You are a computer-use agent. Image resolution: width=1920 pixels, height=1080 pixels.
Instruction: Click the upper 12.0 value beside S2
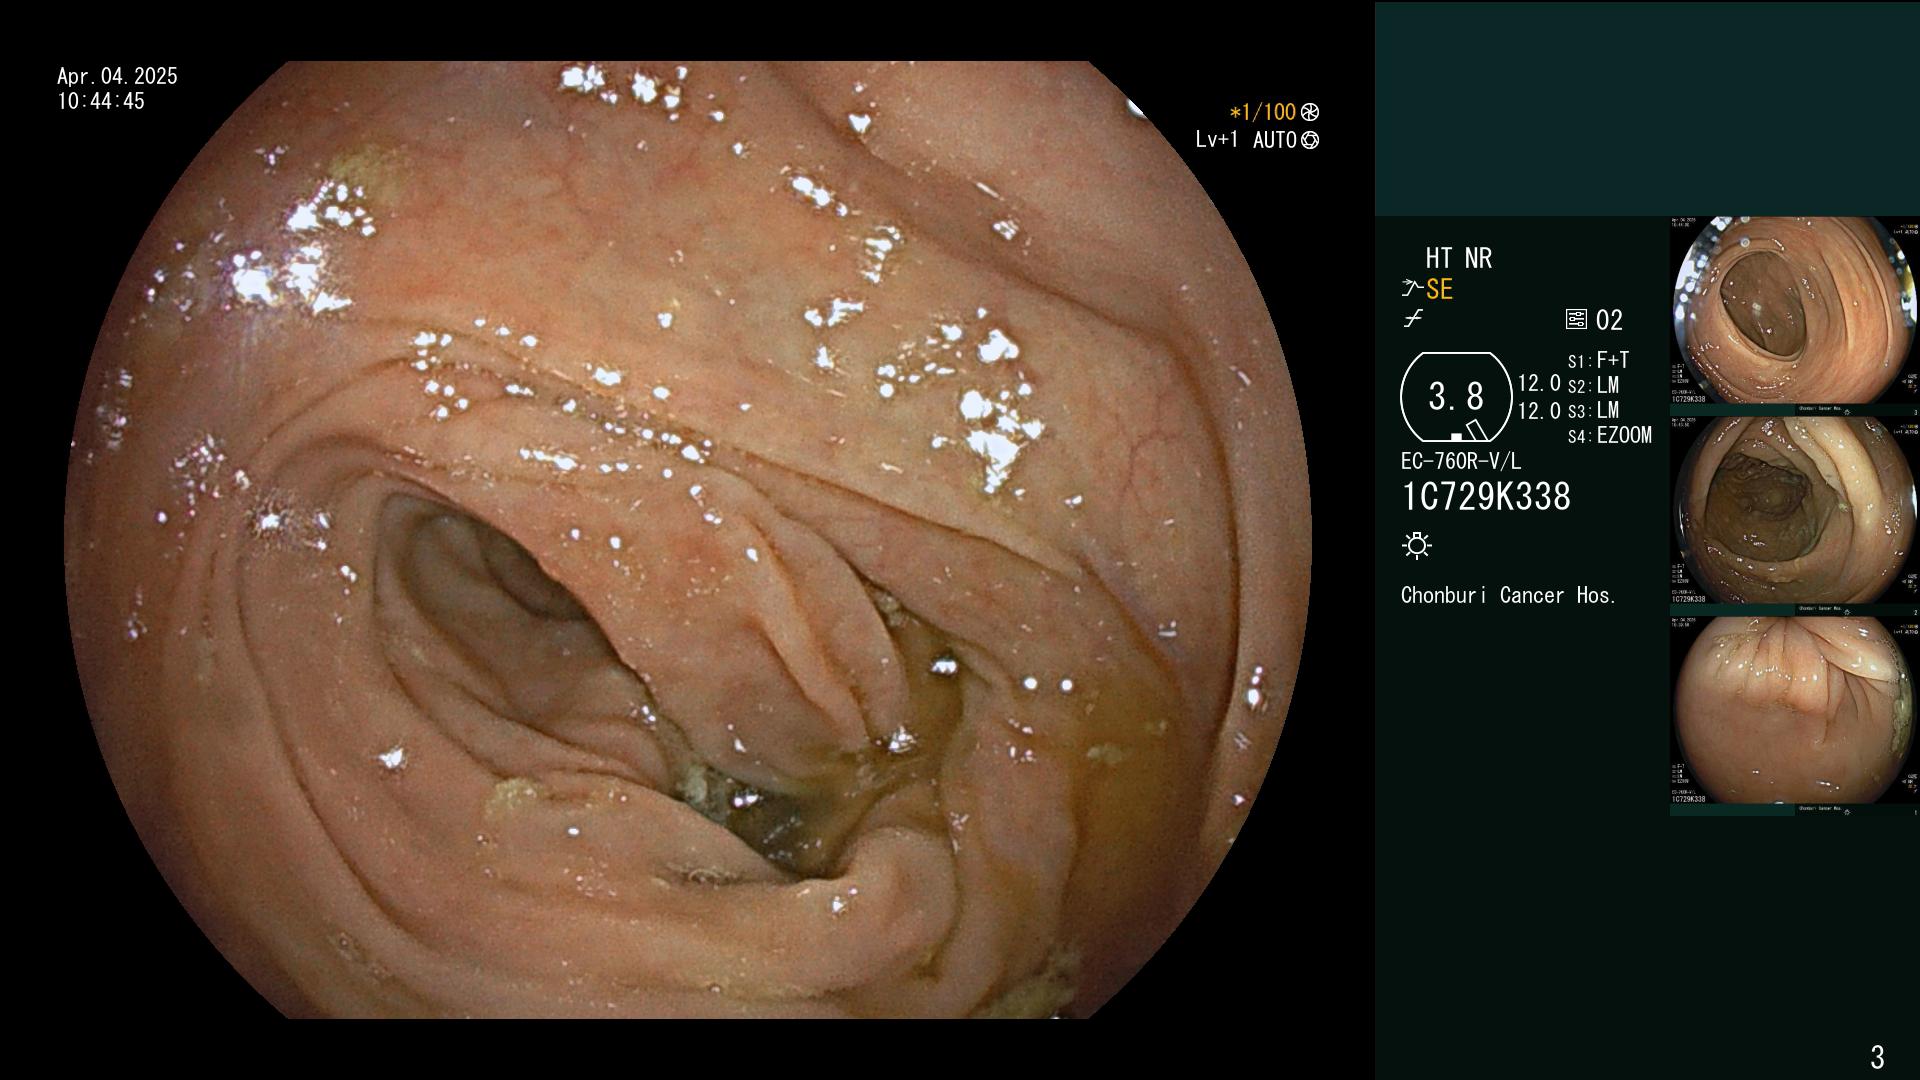point(1539,384)
